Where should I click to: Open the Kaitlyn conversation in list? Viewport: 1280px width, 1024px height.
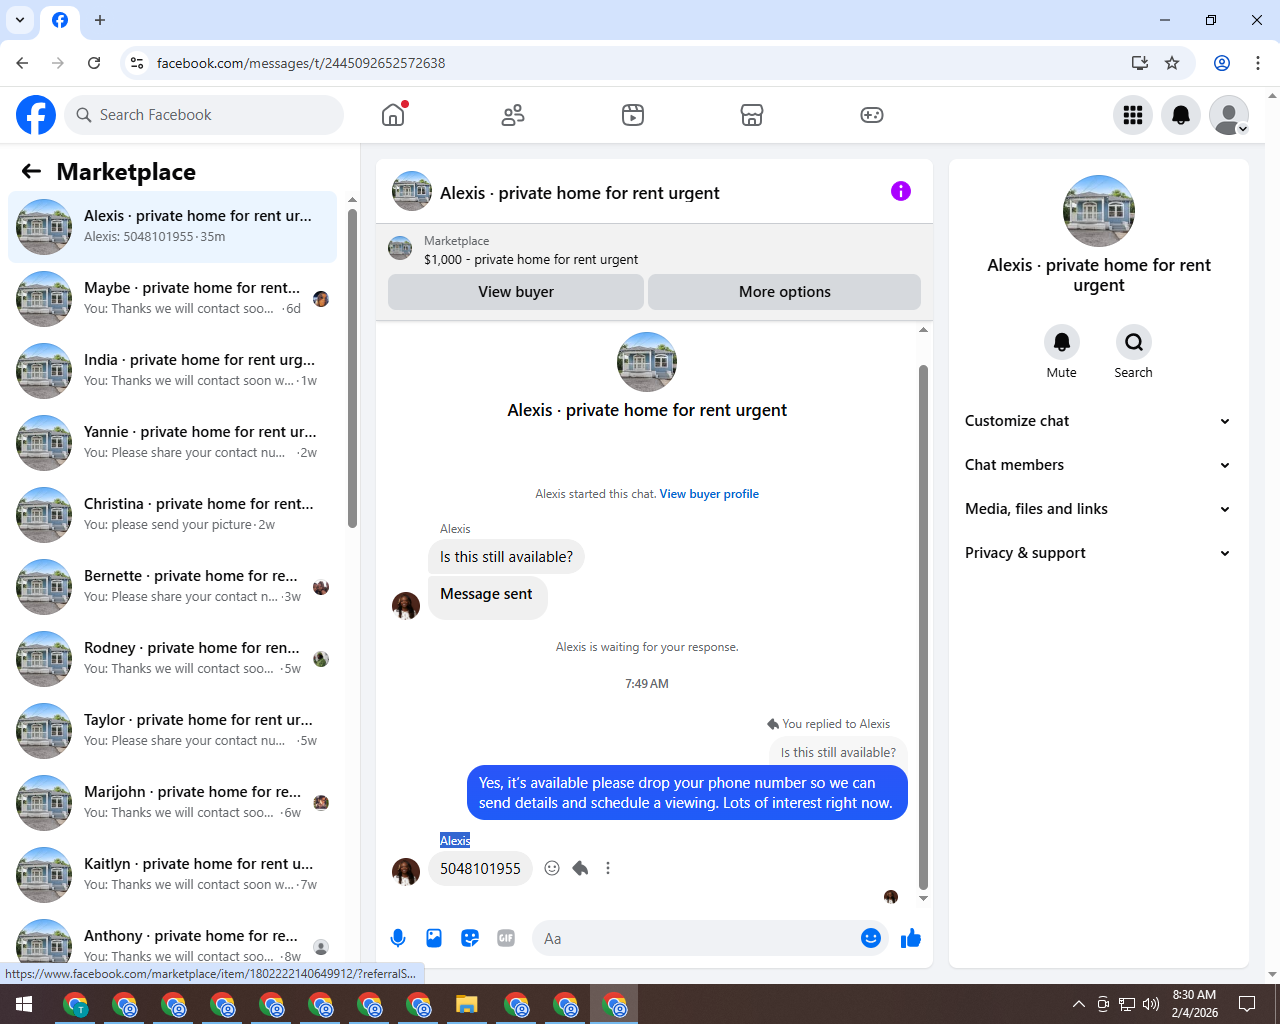pos(172,875)
